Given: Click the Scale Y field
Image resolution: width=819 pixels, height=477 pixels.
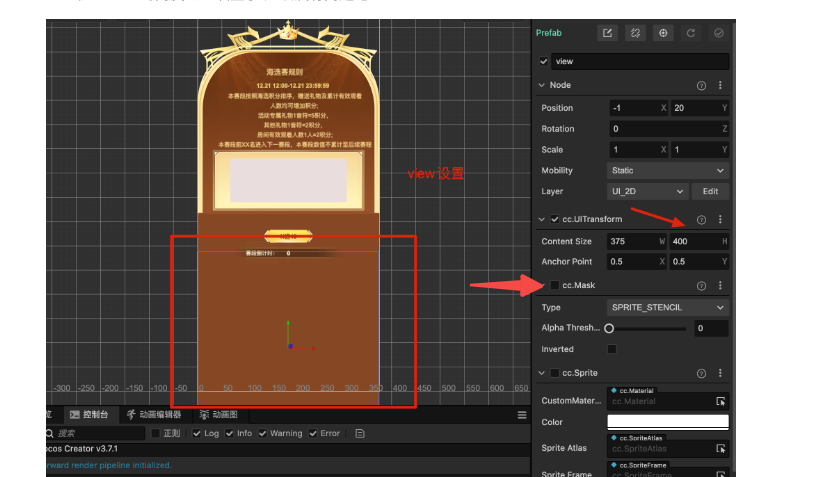Looking at the screenshot, I should [x=699, y=150].
